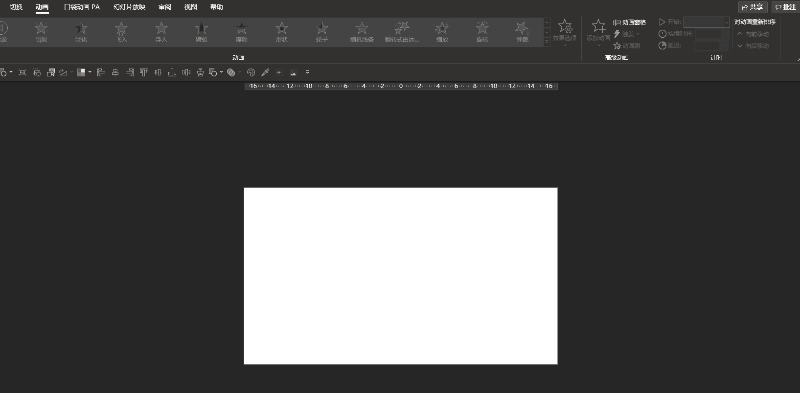This screenshot has height=393, width=800.
Task: Select the eyedropper tool in quick toolbar
Action: tap(265, 72)
